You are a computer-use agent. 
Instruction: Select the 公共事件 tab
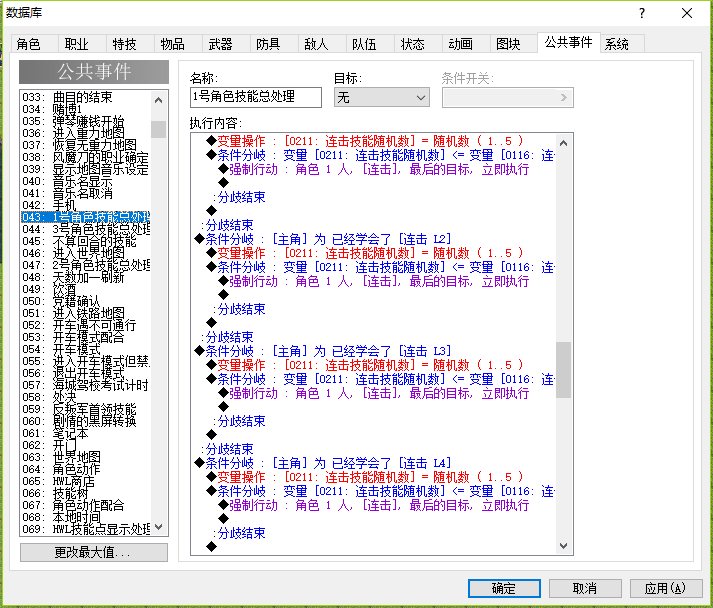pyautogui.click(x=569, y=43)
